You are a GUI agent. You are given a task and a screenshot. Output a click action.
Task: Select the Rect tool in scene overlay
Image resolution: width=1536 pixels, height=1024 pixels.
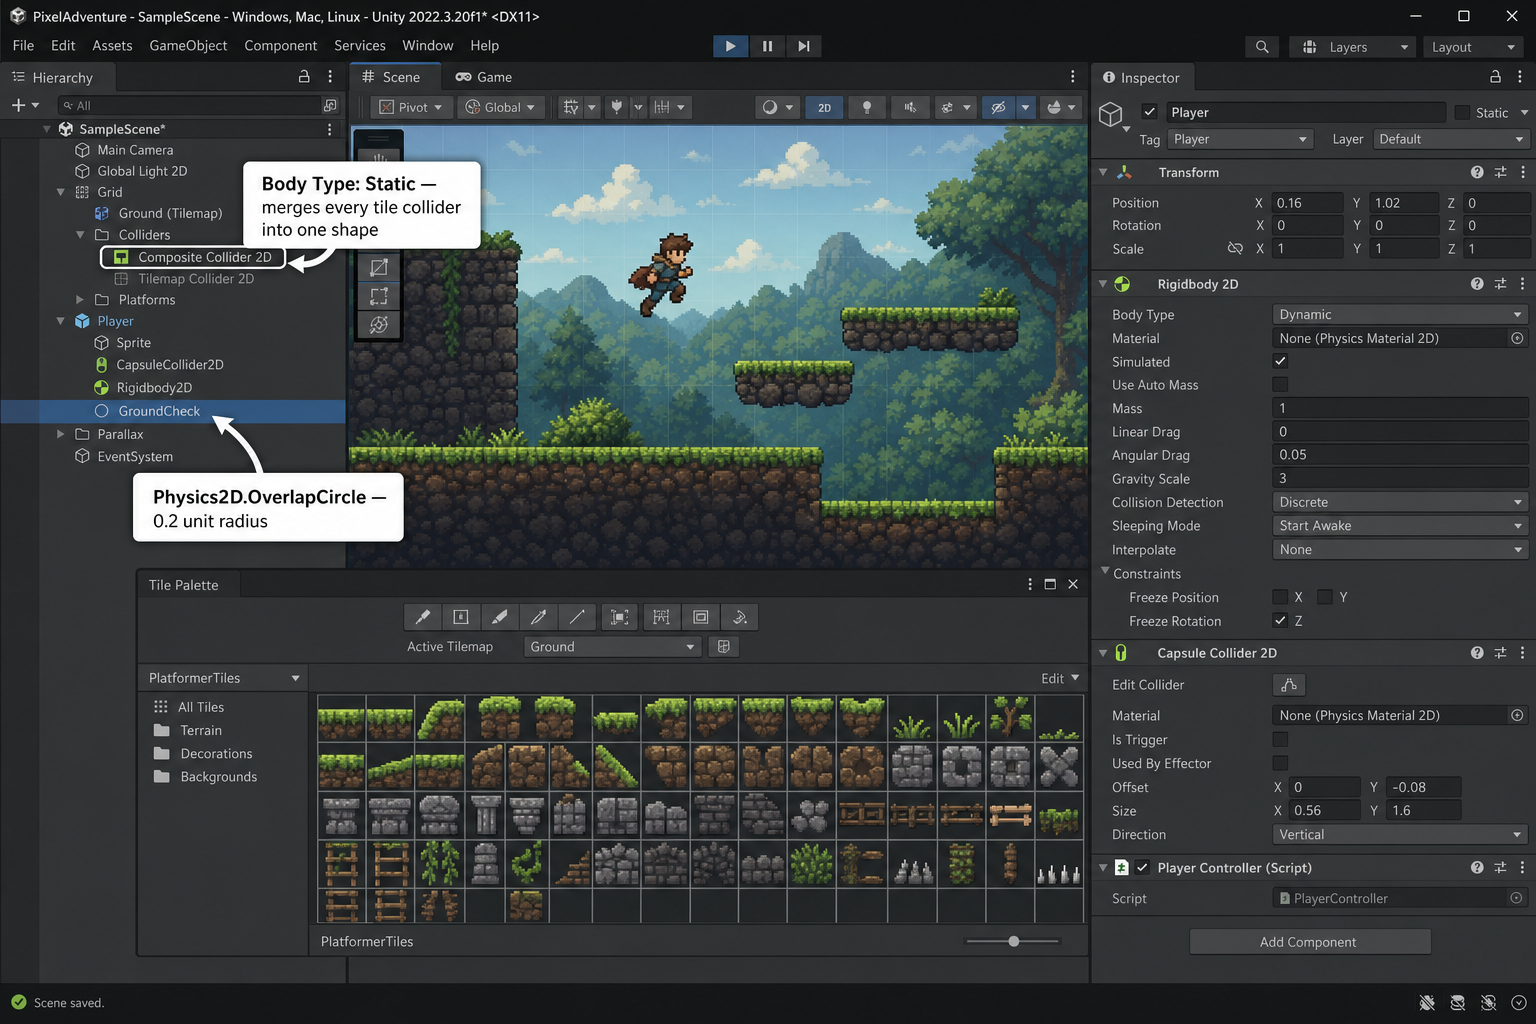coord(379,296)
